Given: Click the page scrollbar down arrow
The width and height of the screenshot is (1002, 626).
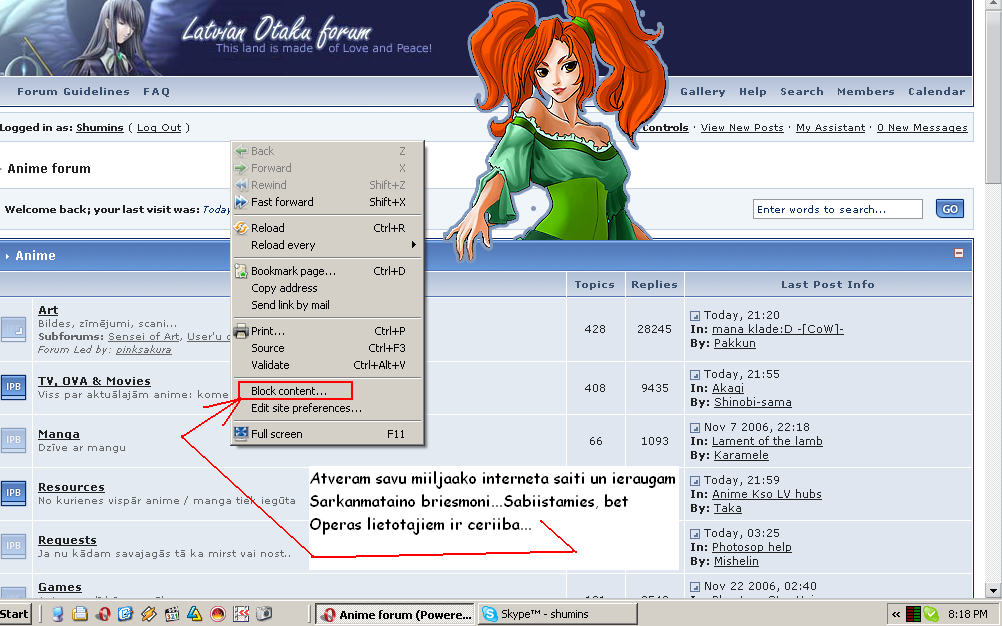Looking at the screenshot, I should pos(993,591).
